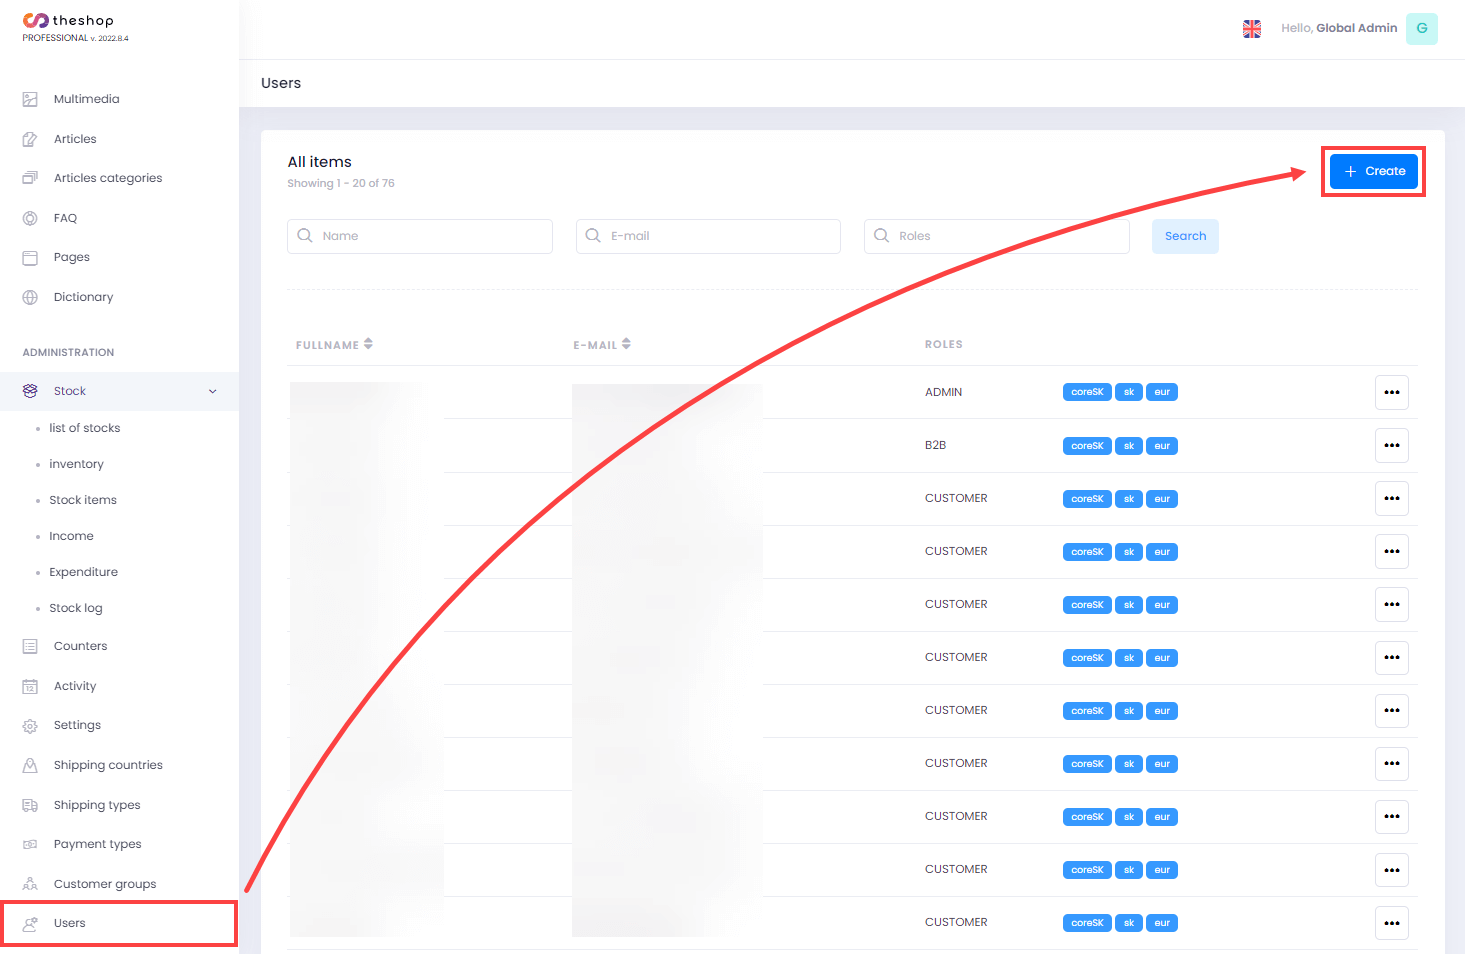This screenshot has width=1465, height=954.
Task: Open three-dot menu of last CUSTOMER row
Action: 1392,923
